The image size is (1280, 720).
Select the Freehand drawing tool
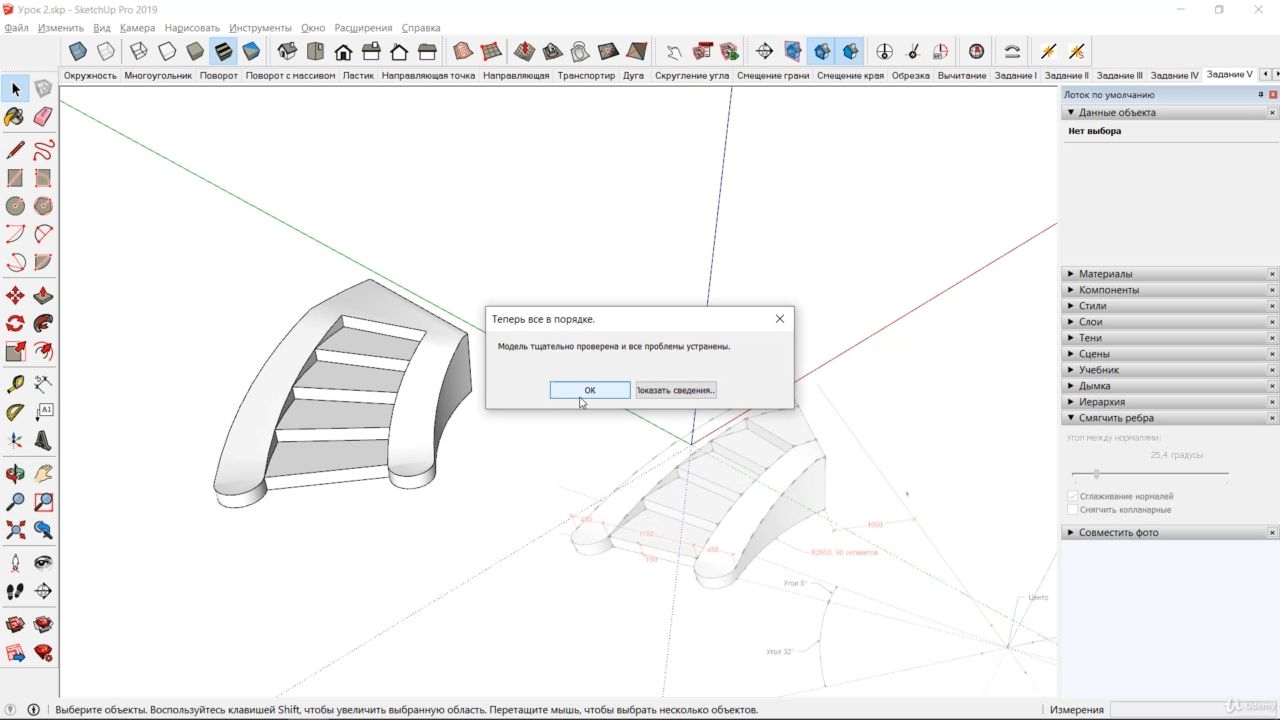click(x=43, y=150)
